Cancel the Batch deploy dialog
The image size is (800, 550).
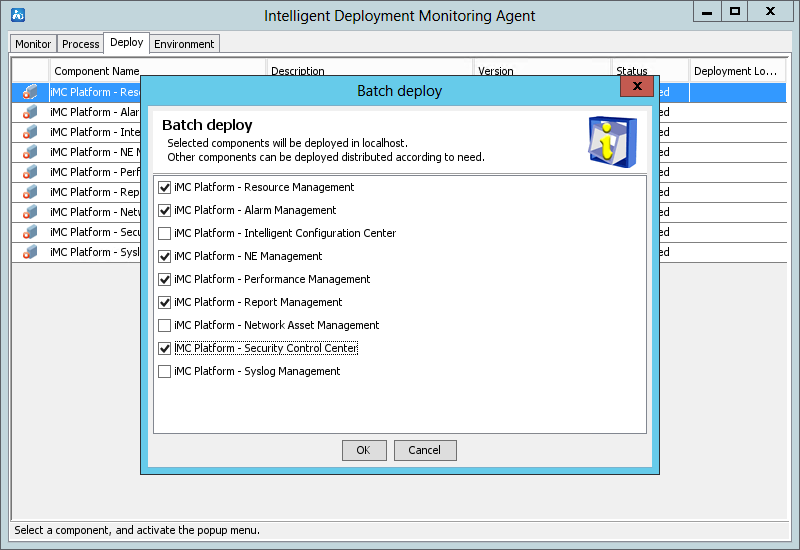pyautogui.click(x=425, y=450)
